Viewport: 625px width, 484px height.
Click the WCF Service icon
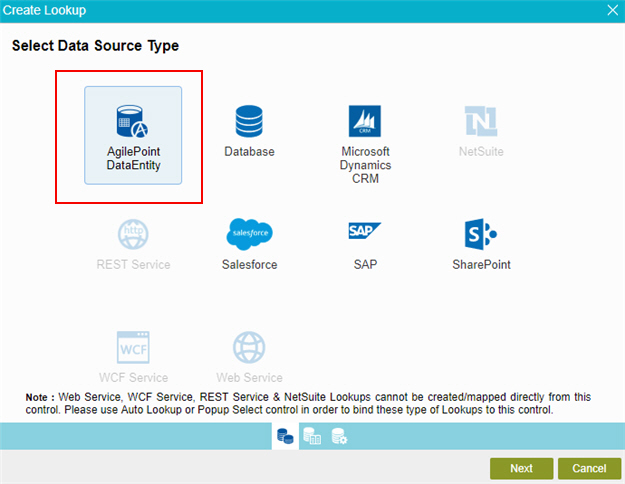(x=133, y=347)
